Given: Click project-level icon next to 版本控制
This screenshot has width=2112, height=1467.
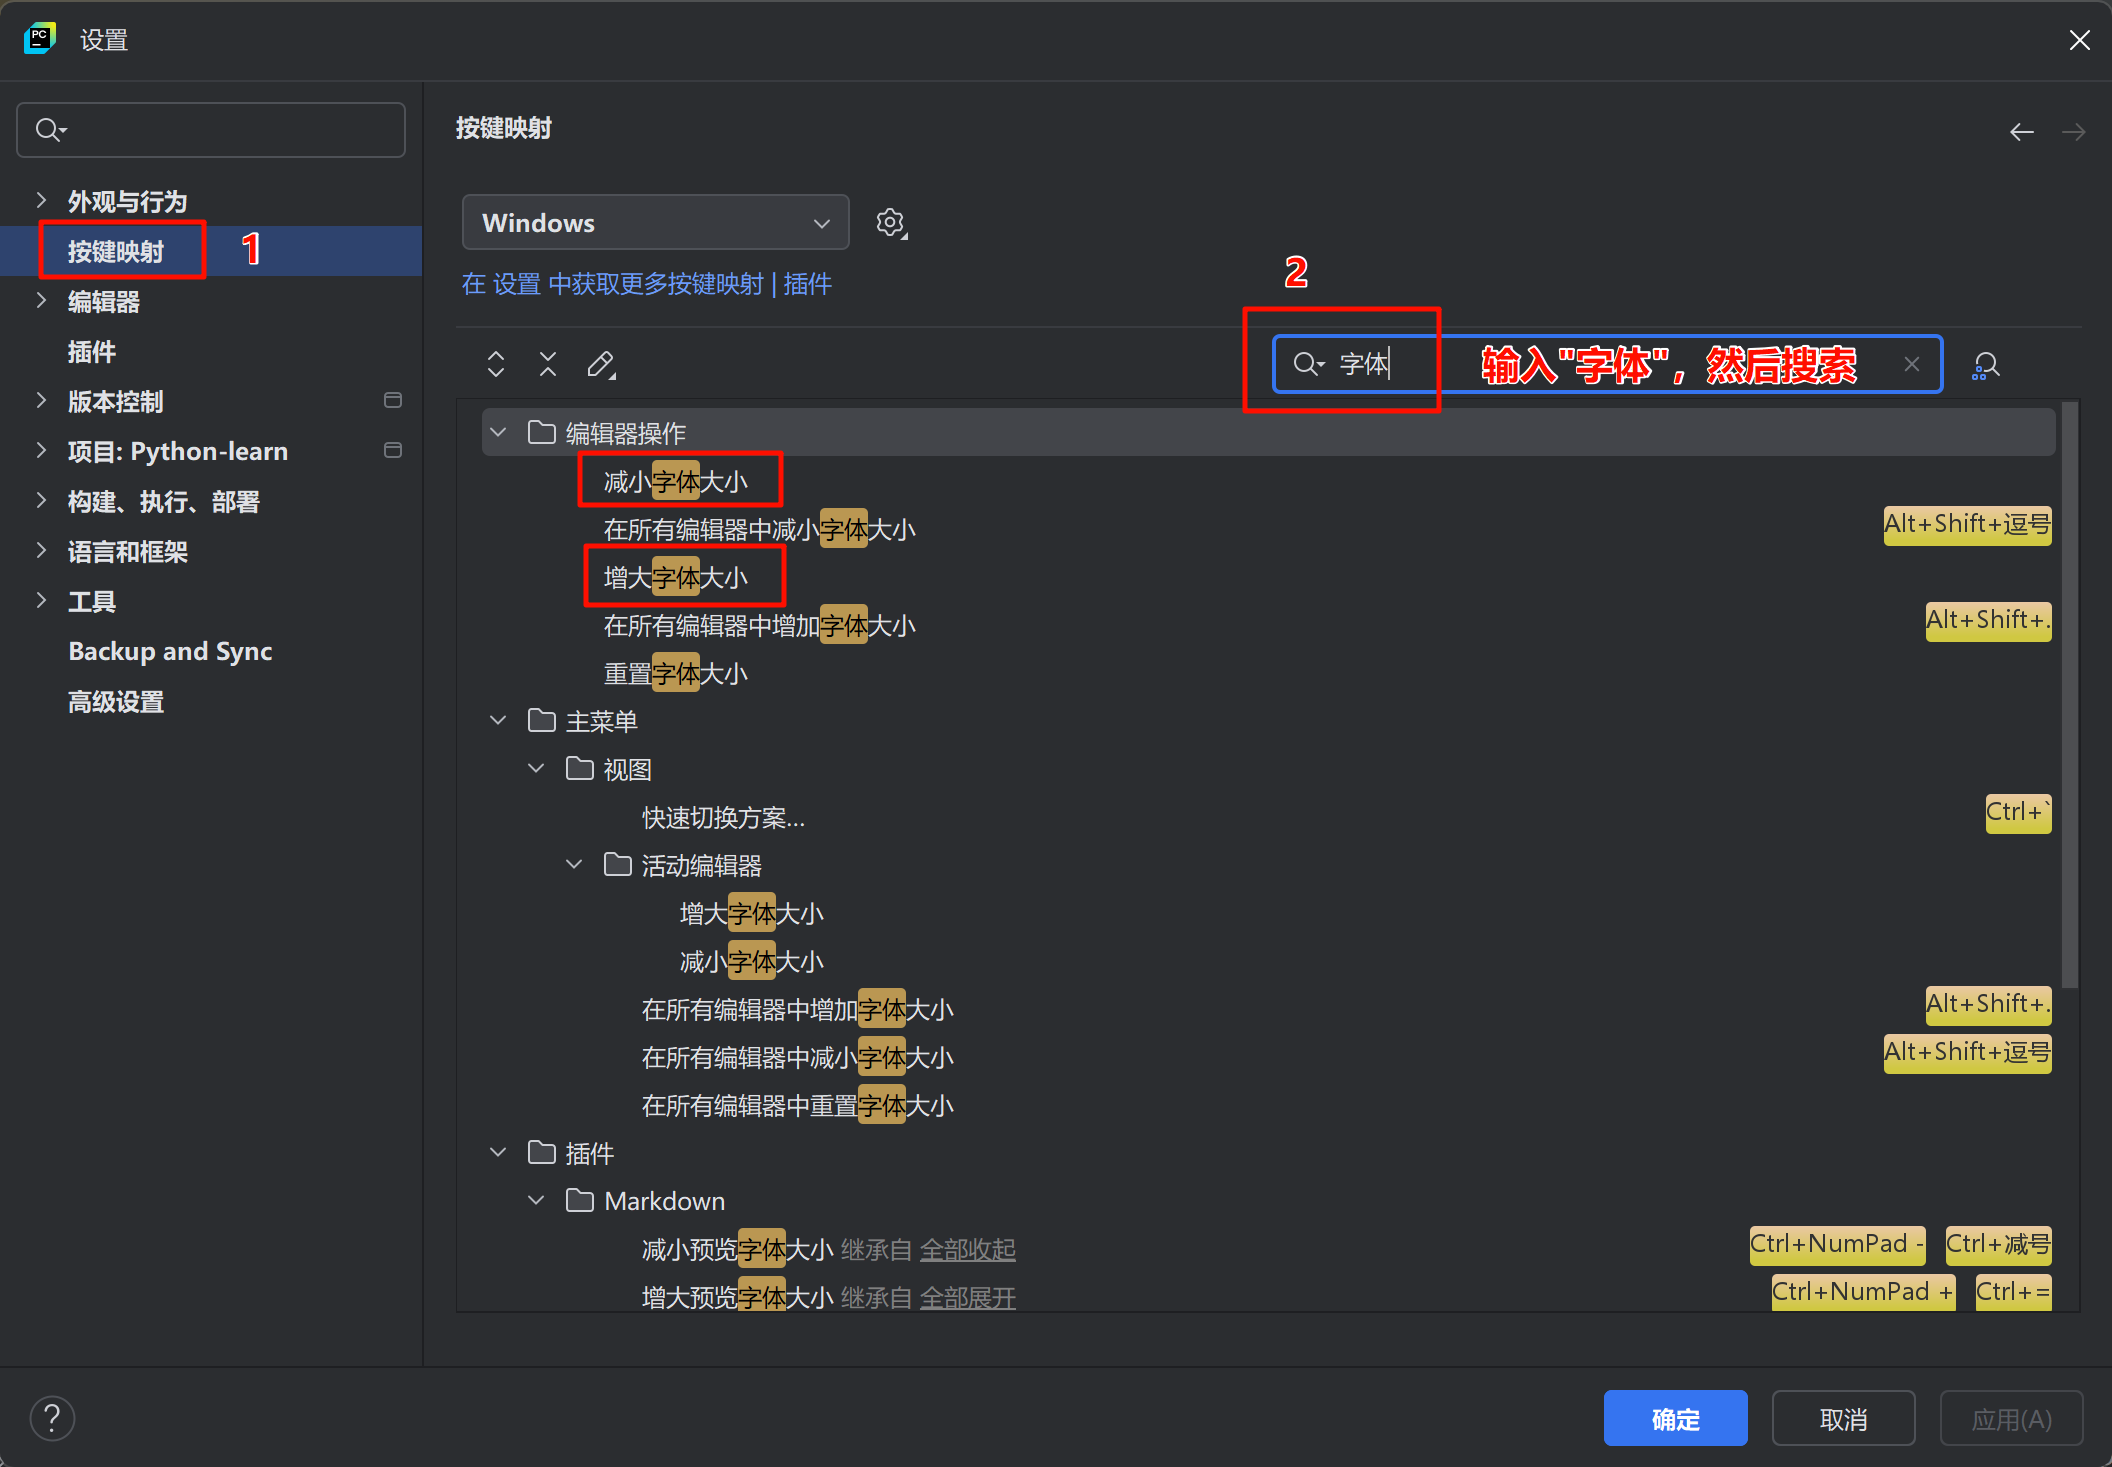Looking at the screenshot, I should (393, 401).
